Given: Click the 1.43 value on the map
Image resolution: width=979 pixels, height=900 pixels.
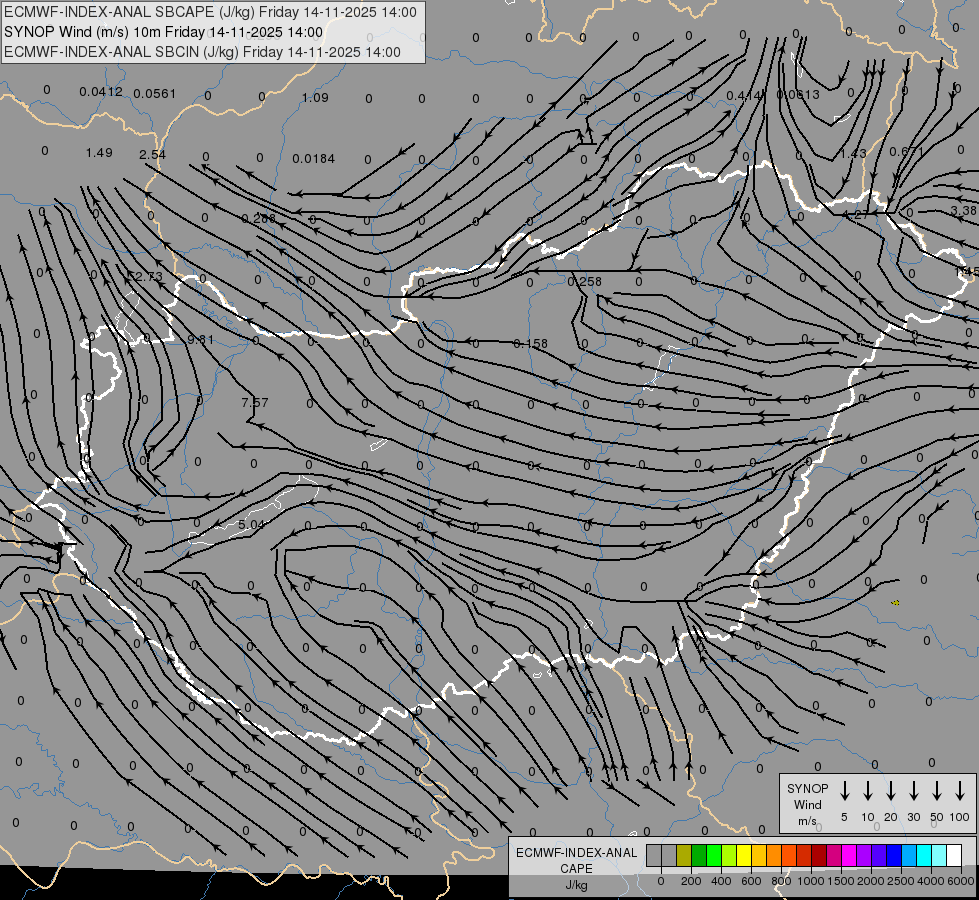Looking at the screenshot, I should click(853, 154).
